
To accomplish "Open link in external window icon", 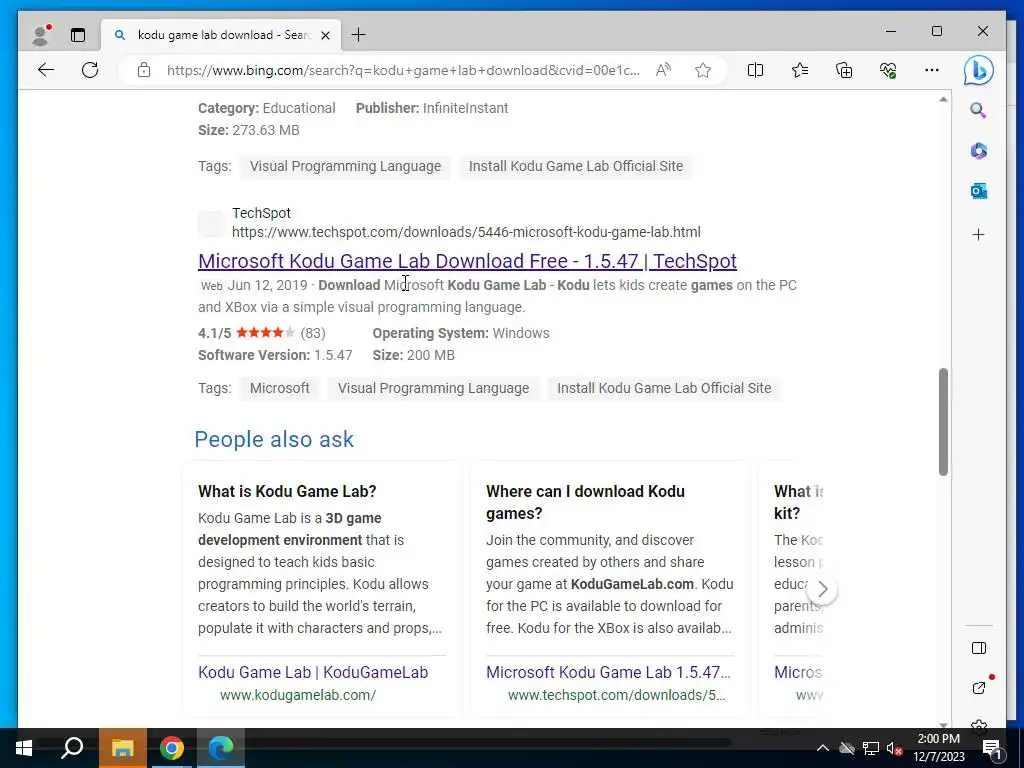I will (978, 688).
